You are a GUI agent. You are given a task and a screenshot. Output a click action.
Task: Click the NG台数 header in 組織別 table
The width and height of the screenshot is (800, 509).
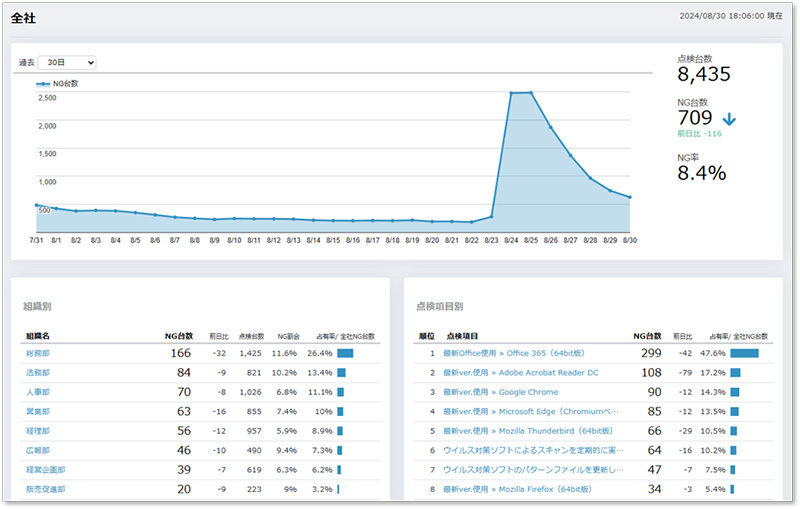179,336
